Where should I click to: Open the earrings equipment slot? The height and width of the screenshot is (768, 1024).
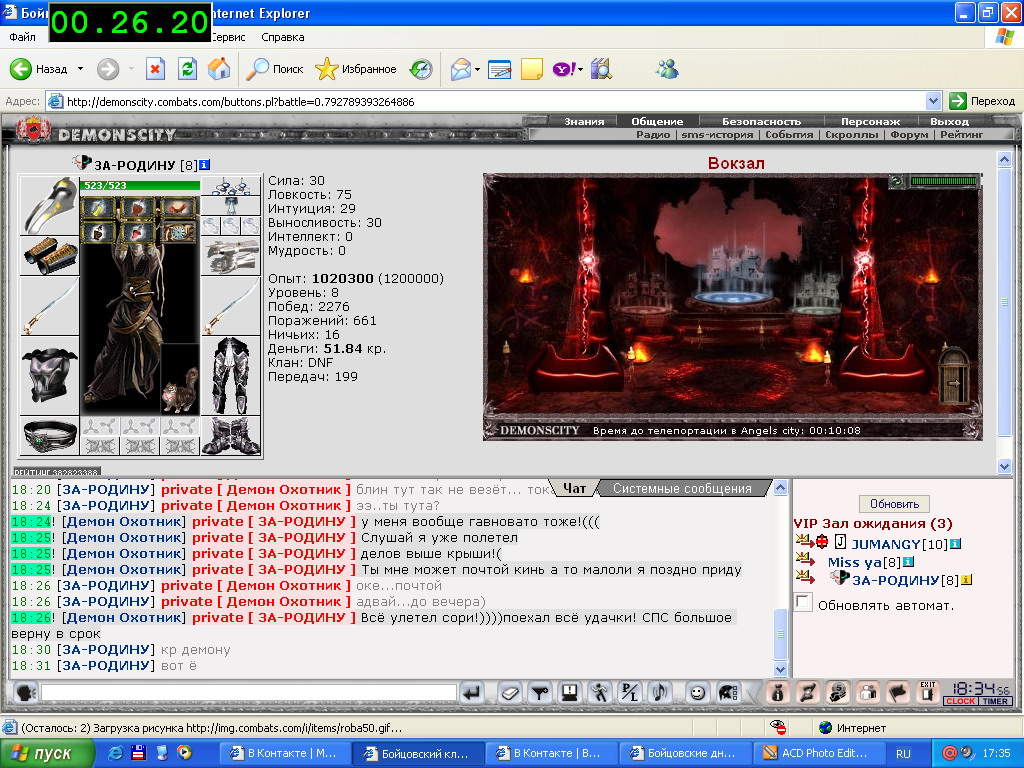pos(231,185)
